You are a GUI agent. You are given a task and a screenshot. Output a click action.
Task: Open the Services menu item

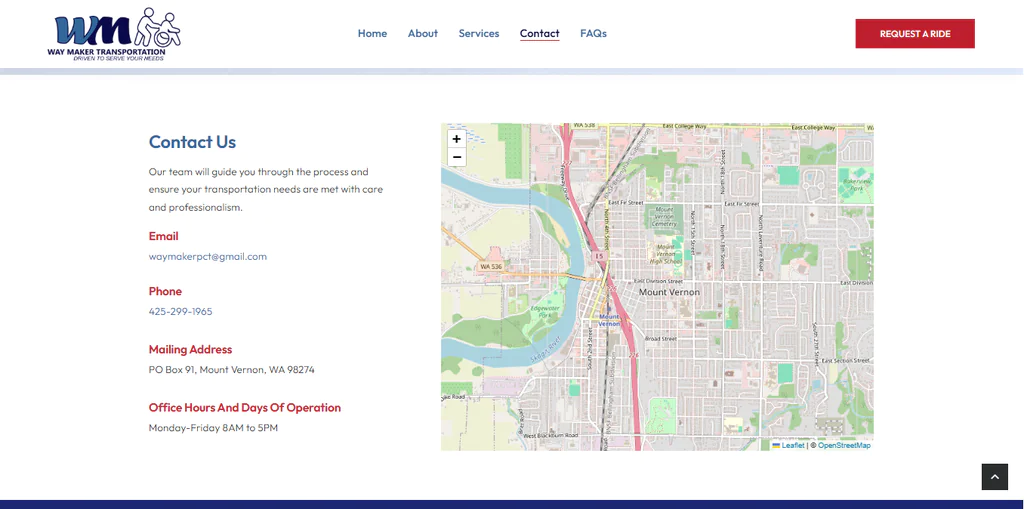[479, 33]
